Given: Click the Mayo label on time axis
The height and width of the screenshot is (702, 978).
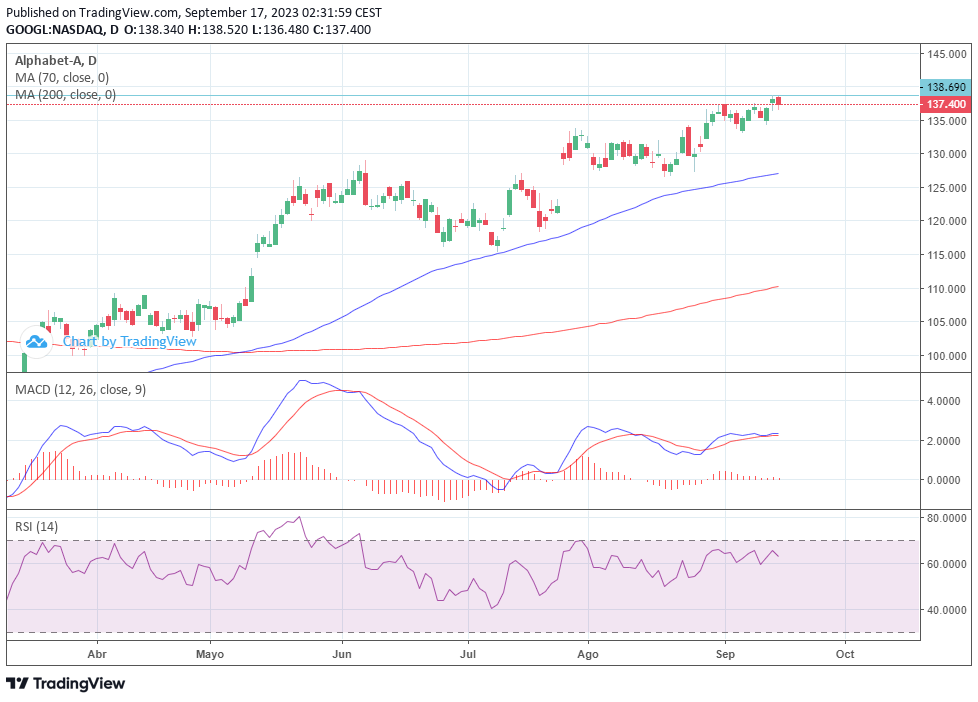Looking at the screenshot, I should (x=210, y=655).
